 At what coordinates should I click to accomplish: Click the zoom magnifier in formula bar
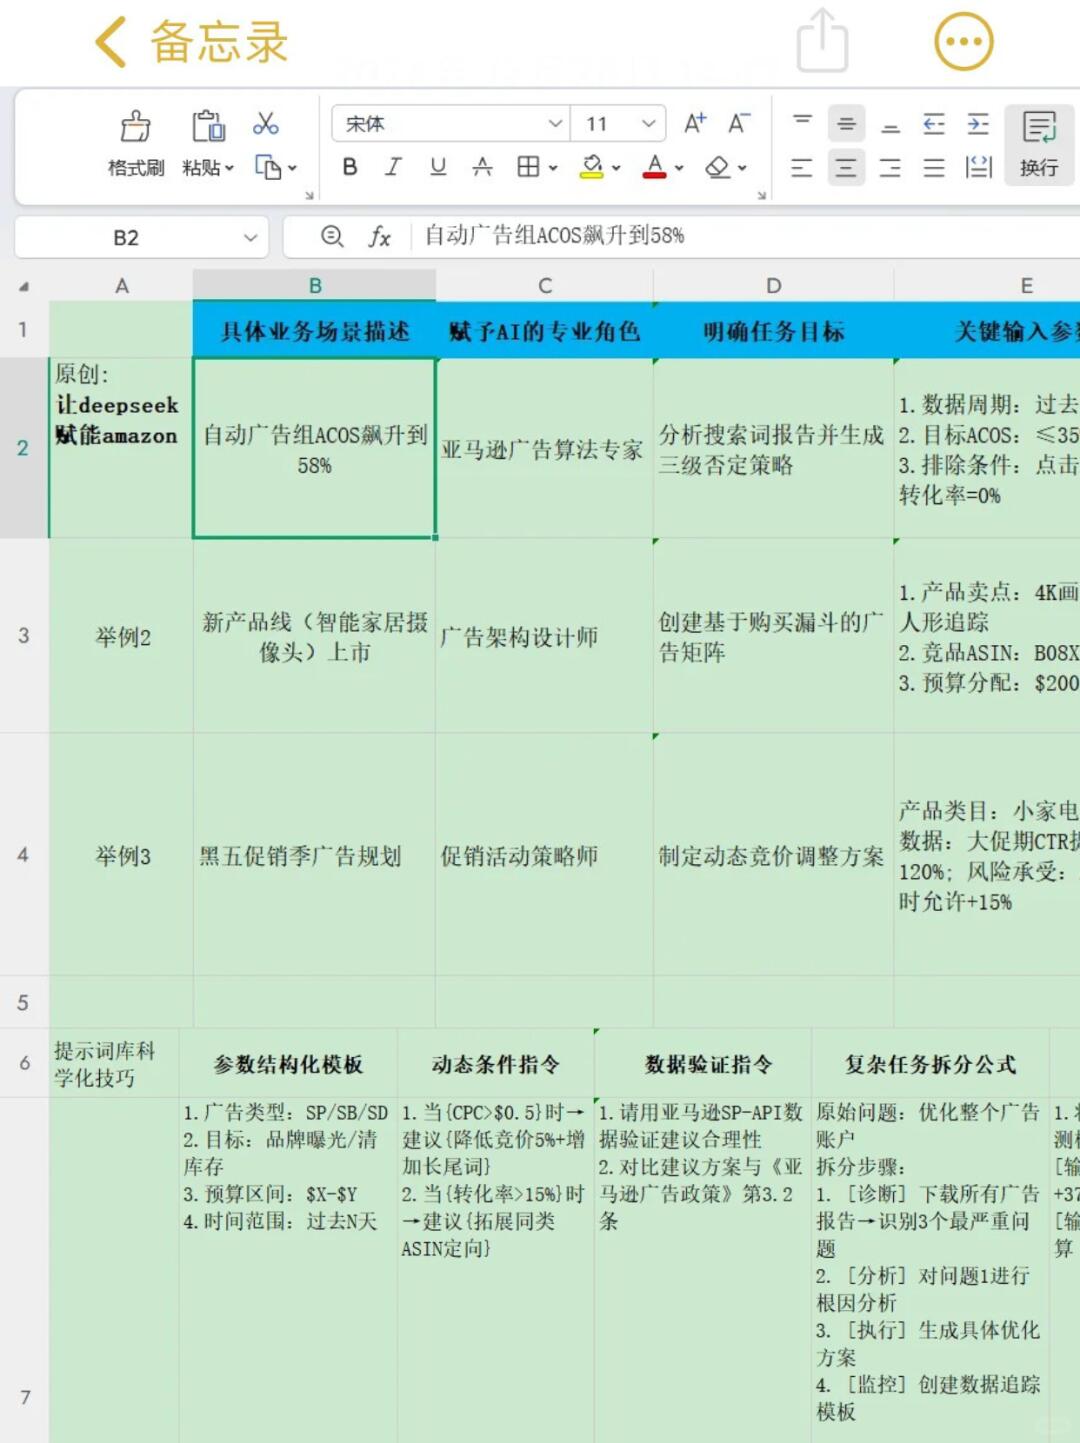coord(332,236)
